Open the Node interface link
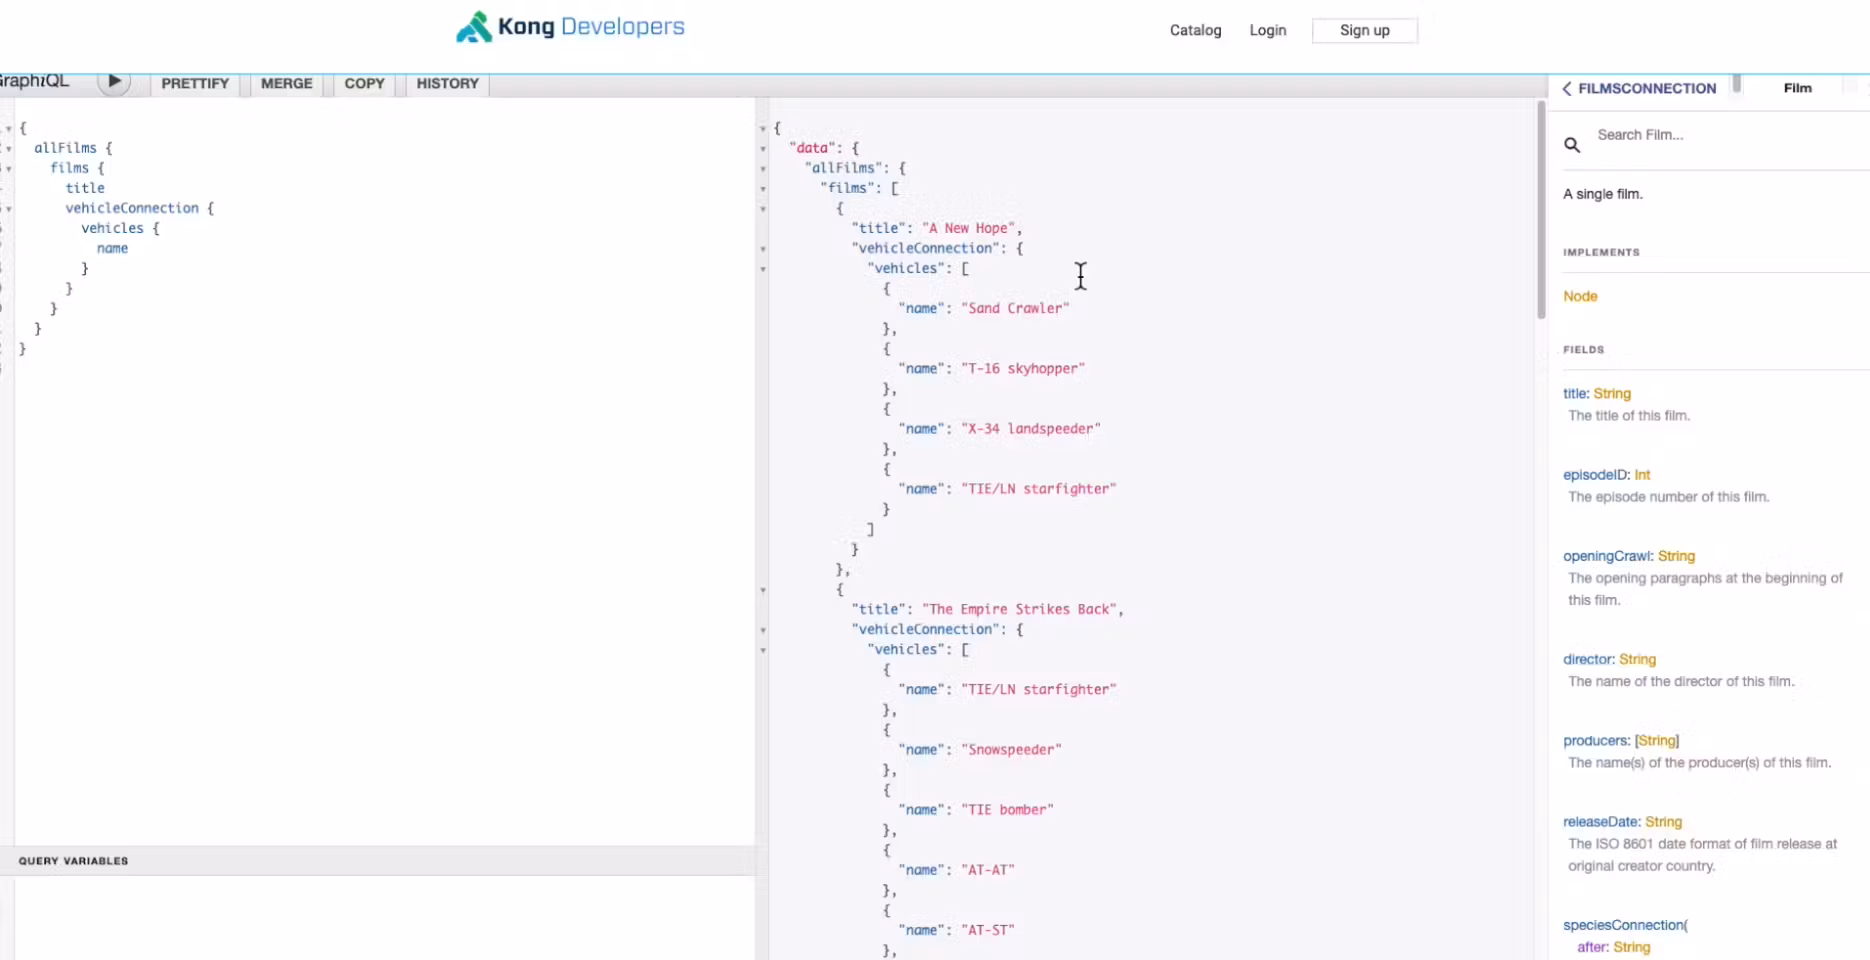Screen dimensions: 1870x960 [x=1580, y=296]
